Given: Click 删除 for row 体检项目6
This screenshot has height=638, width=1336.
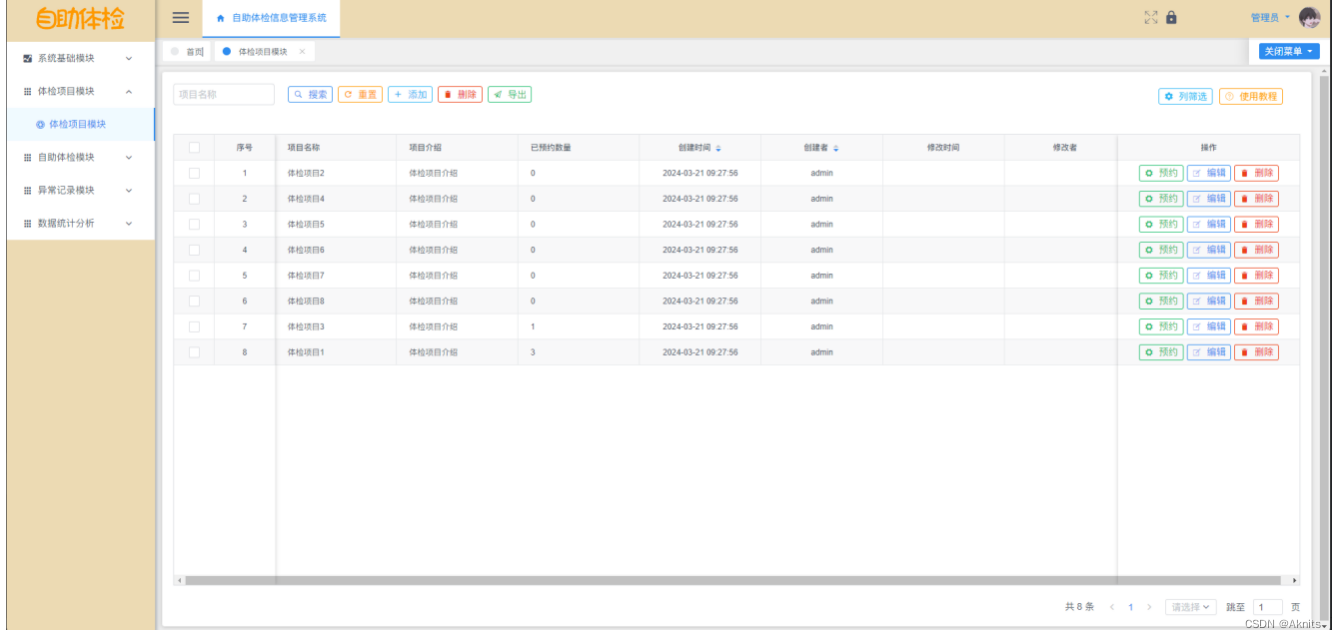Looking at the screenshot, I should [x=1257, y=249].
